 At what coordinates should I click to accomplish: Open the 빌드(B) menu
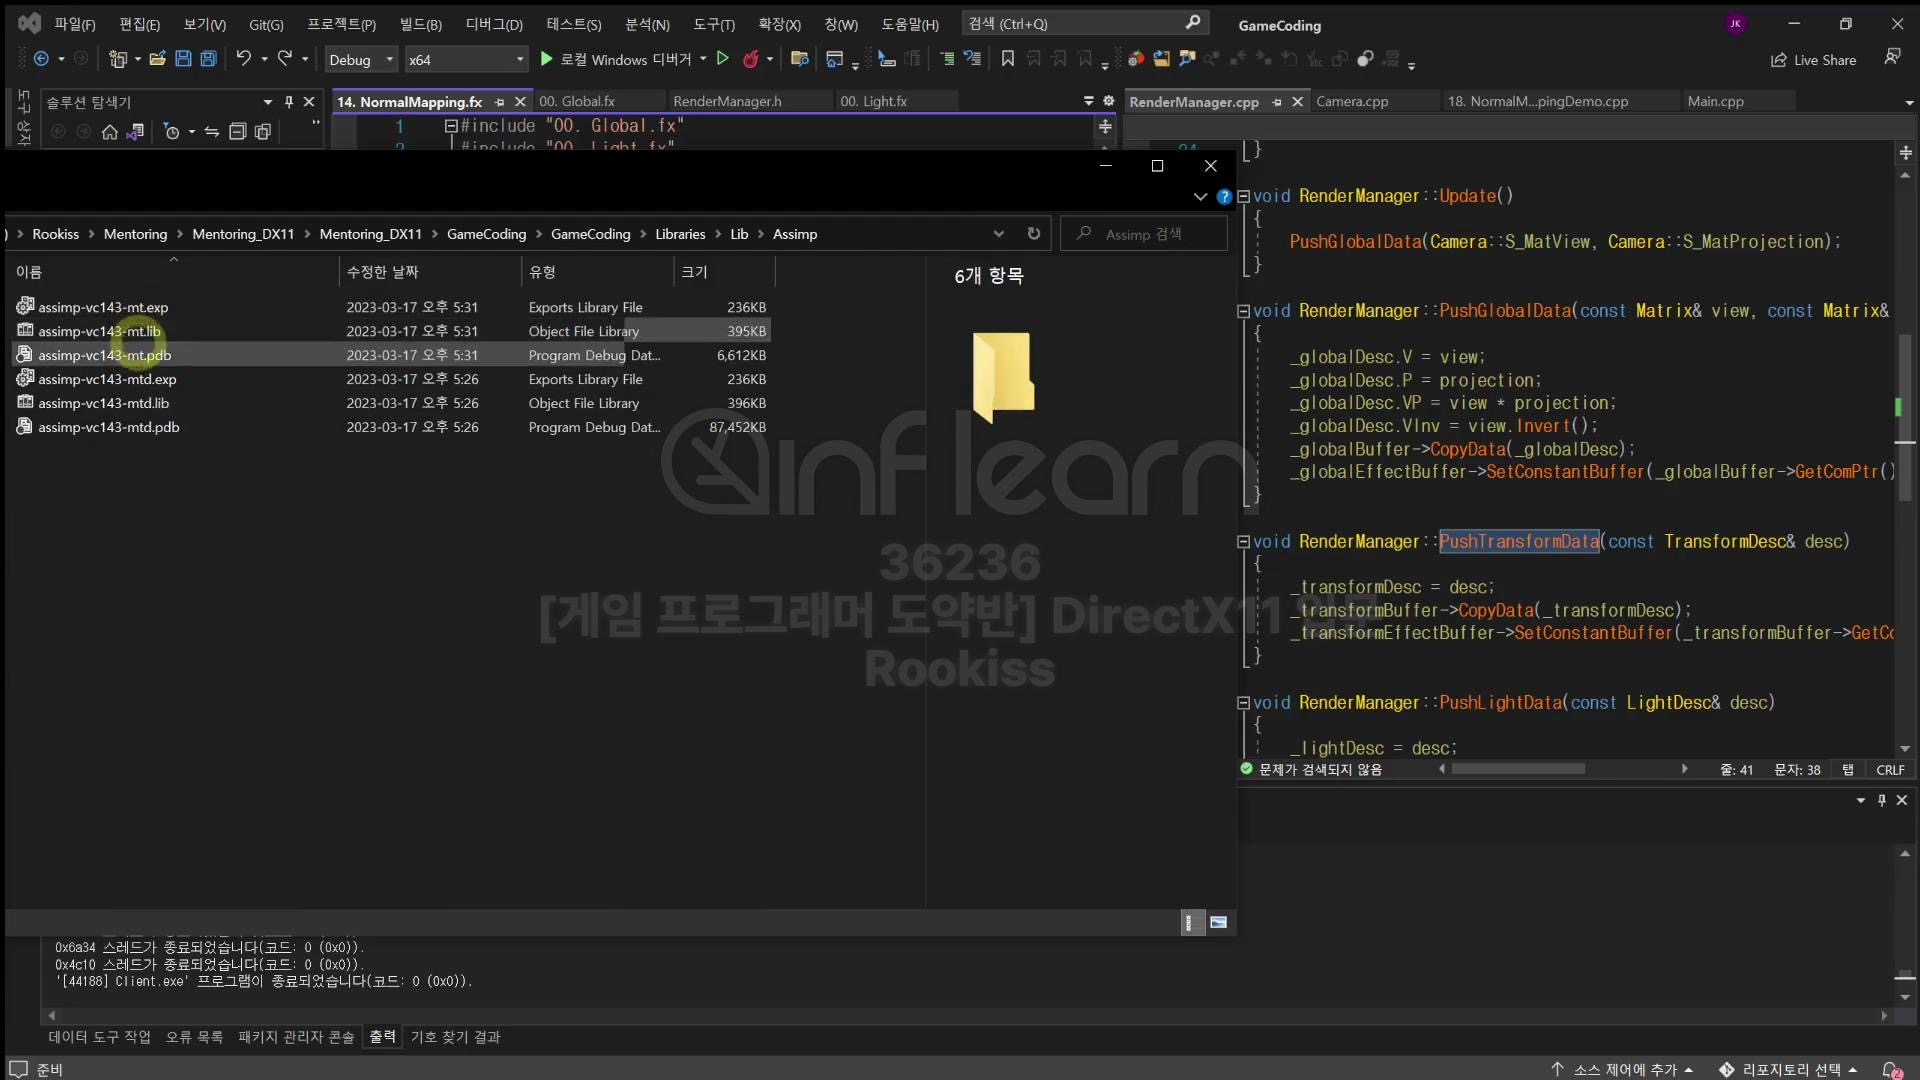[x=420, y=24]
